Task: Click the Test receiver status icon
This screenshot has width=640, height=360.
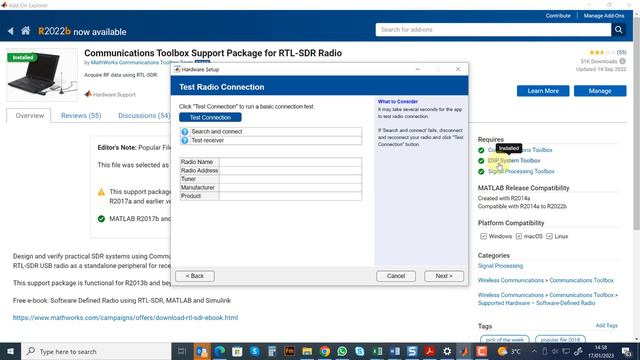Action: (x=184, y=140)
